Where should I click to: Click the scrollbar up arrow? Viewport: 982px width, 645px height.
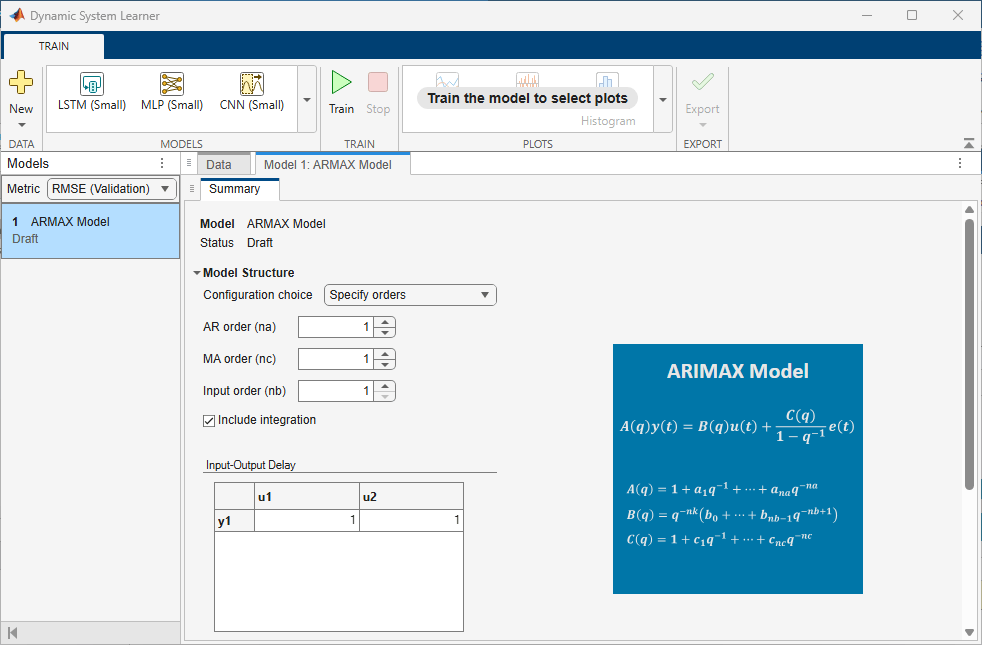click(x=969, y=210)
